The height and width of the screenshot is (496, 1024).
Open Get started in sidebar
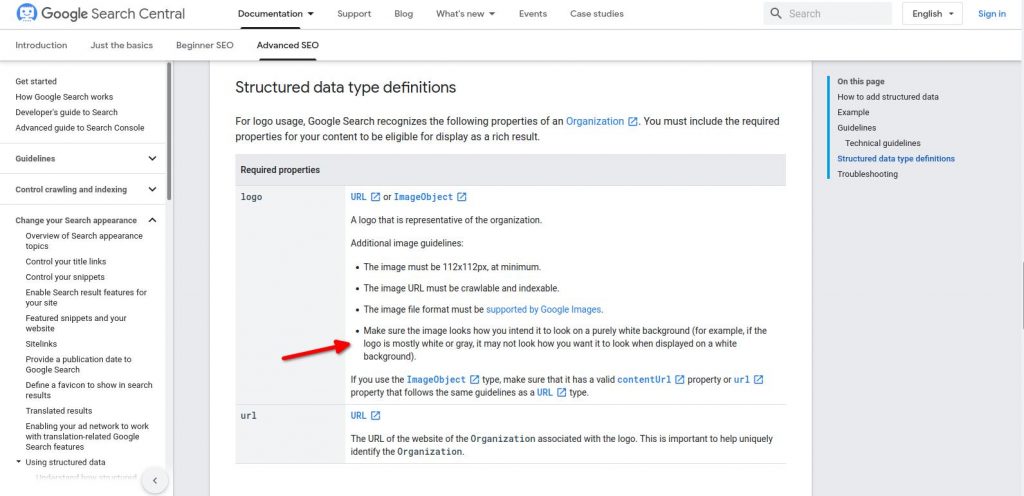36,82
